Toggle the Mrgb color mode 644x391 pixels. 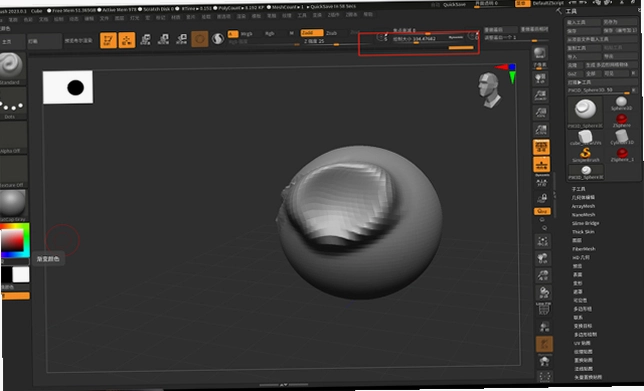246,34
